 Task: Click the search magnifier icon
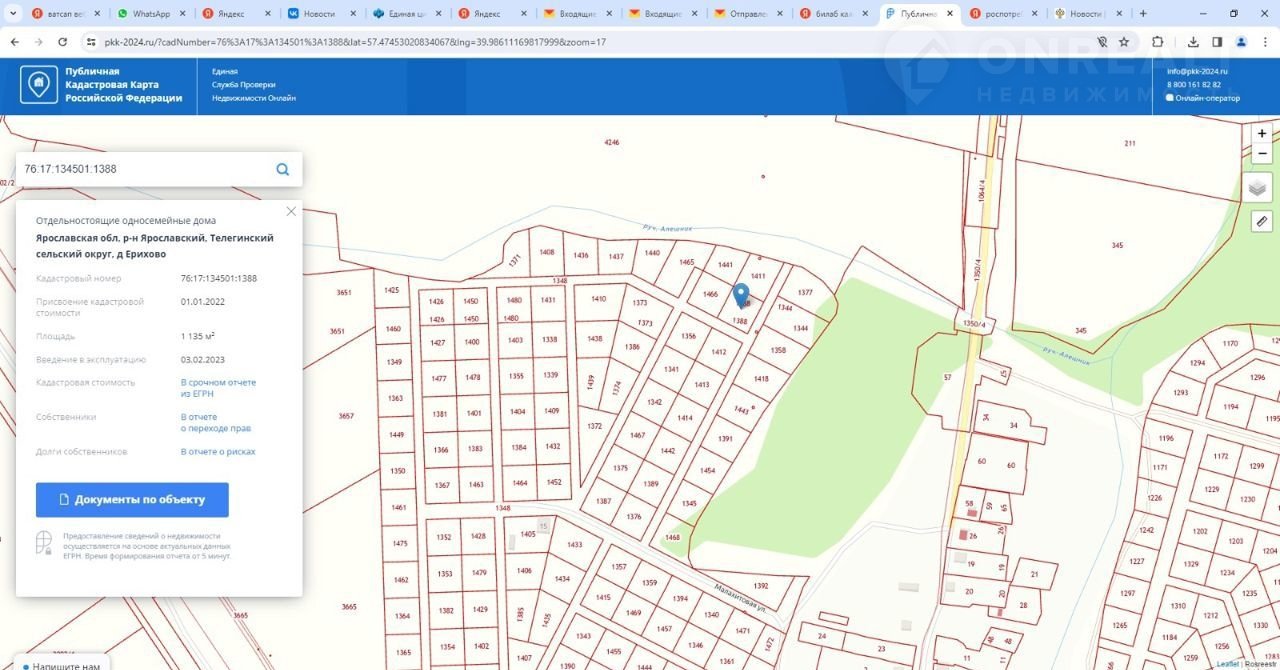tap(283, 169)
